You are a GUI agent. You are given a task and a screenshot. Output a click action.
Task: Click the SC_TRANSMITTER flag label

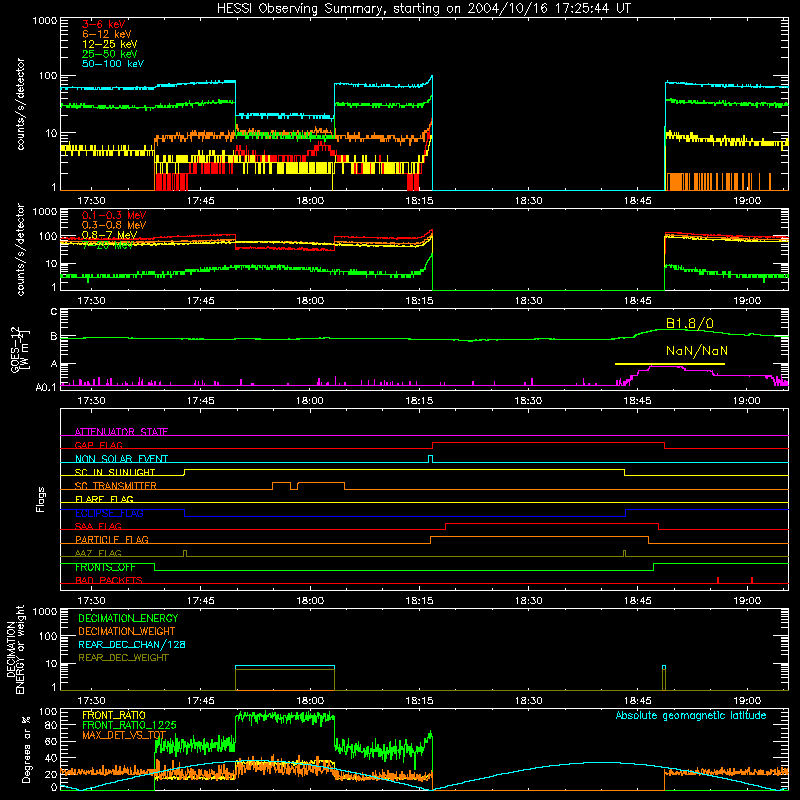[x=116, y=486]
